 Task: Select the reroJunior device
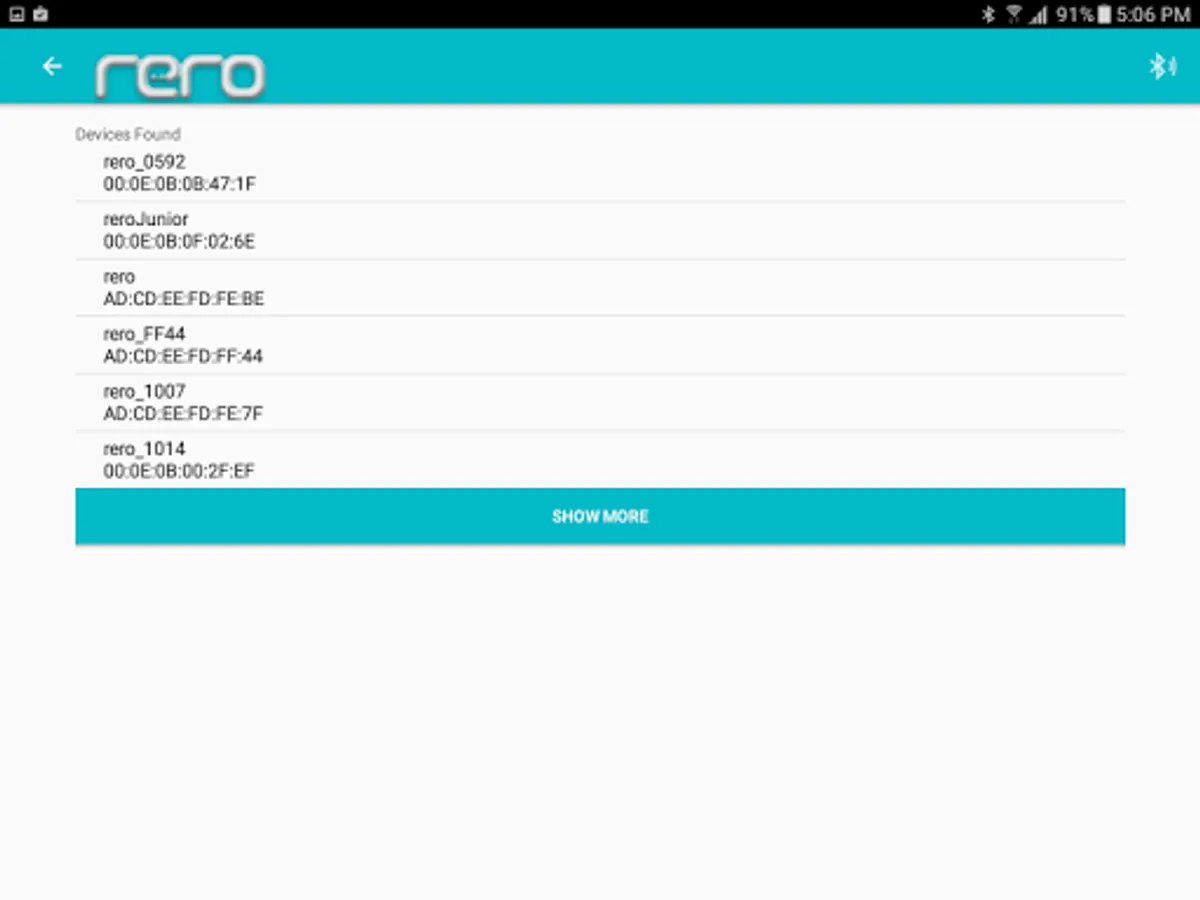pos(600,230)
